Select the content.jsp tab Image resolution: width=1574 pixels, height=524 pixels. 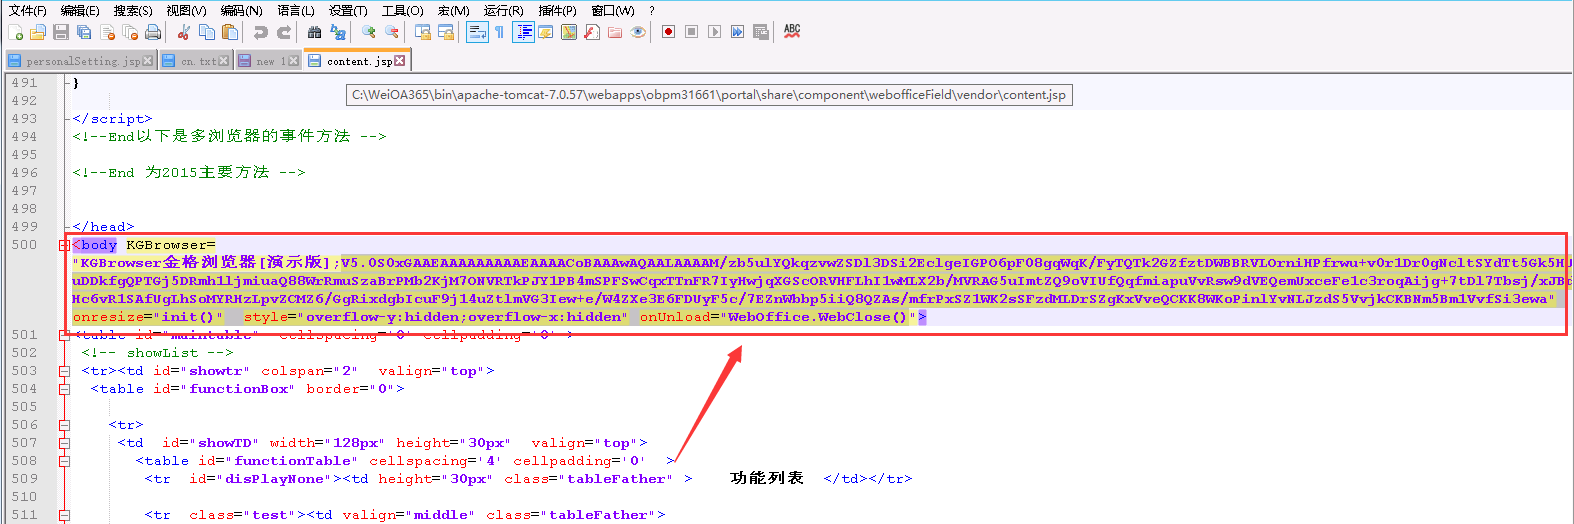coord(356,61)
